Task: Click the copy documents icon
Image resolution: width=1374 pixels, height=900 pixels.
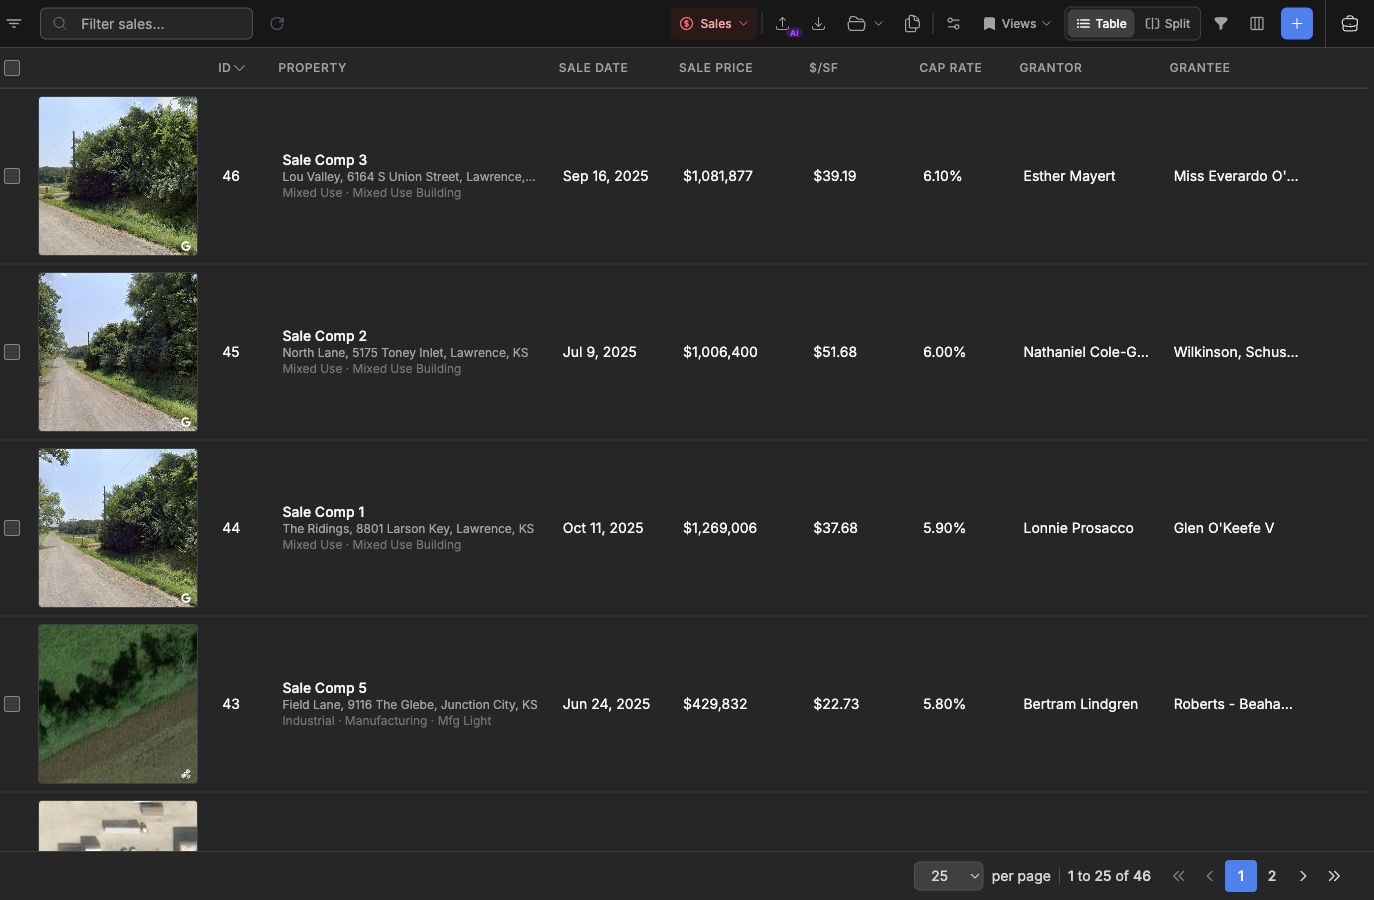Action: pos(912,23)
